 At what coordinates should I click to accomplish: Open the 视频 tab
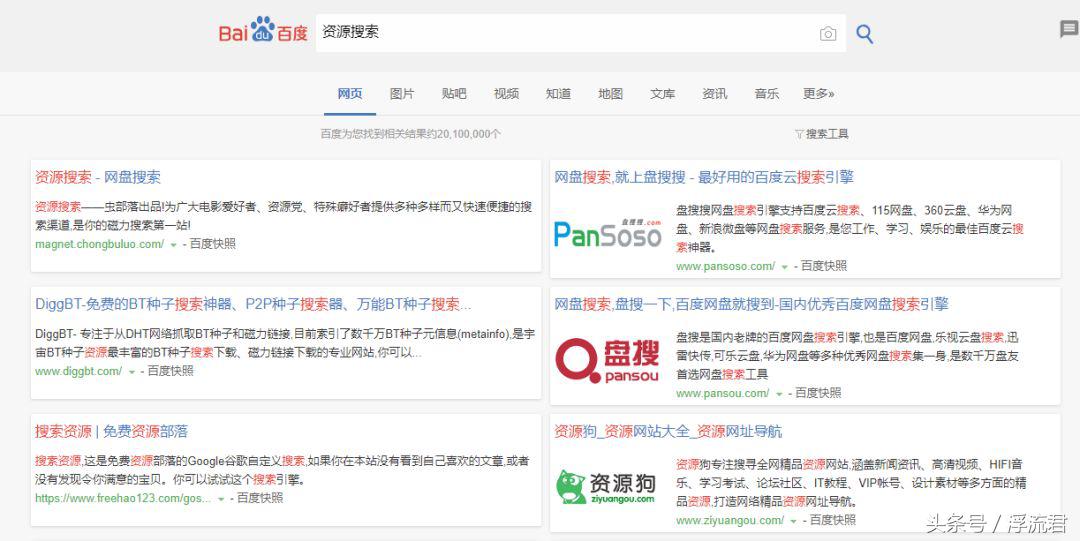click(506, 94)
